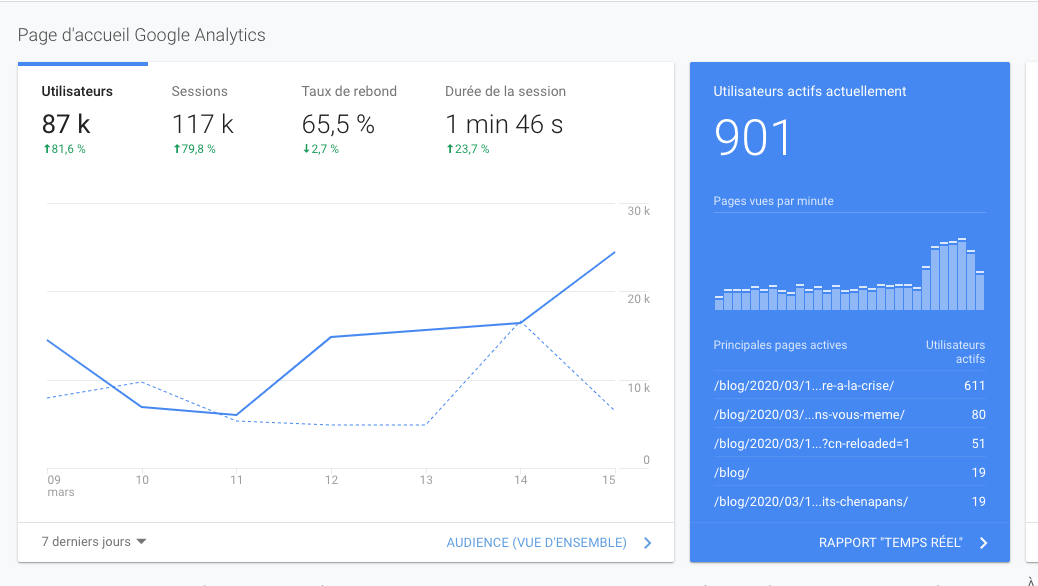
Task: Click the 79,8 % sessions change indicator
Action: point(194,149)
